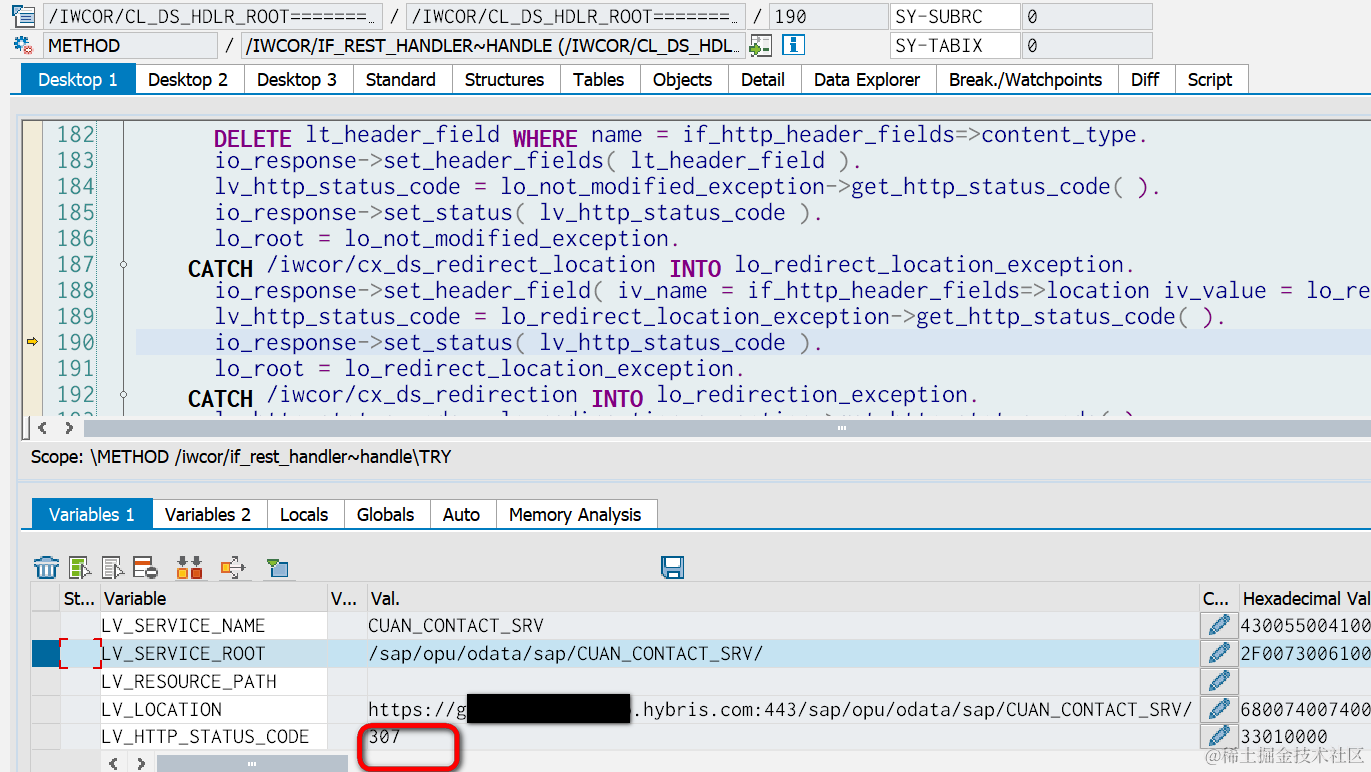Click the pencil edit icon for LV_RESOURCE_PATH

point(1218,681)
